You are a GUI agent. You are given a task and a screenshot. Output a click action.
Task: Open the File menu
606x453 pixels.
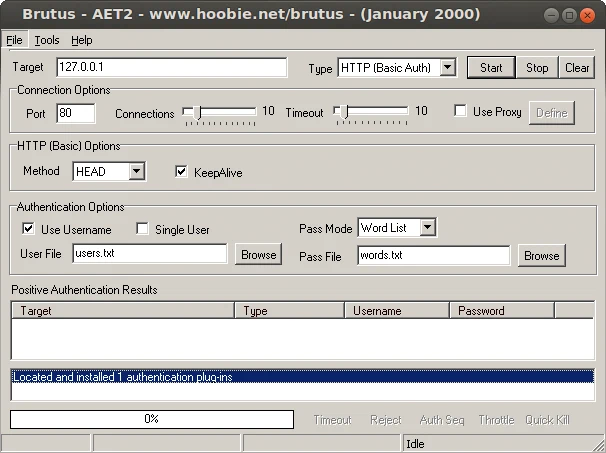tap(14, 40)
